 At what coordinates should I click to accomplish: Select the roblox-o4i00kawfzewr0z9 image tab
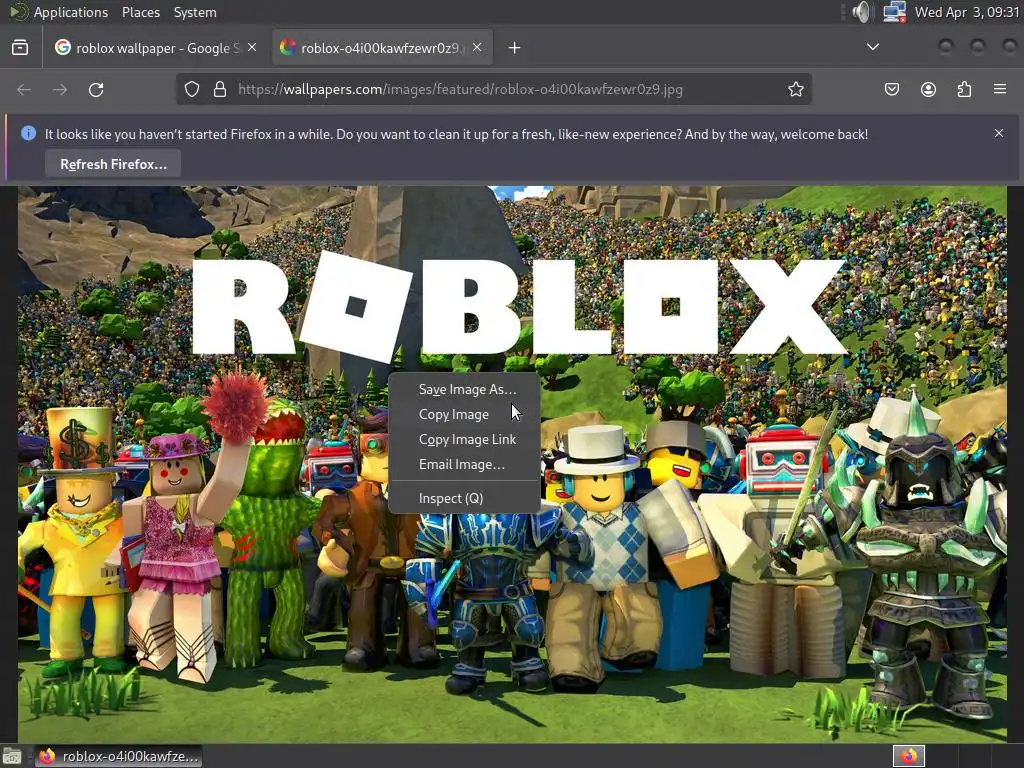383,48
